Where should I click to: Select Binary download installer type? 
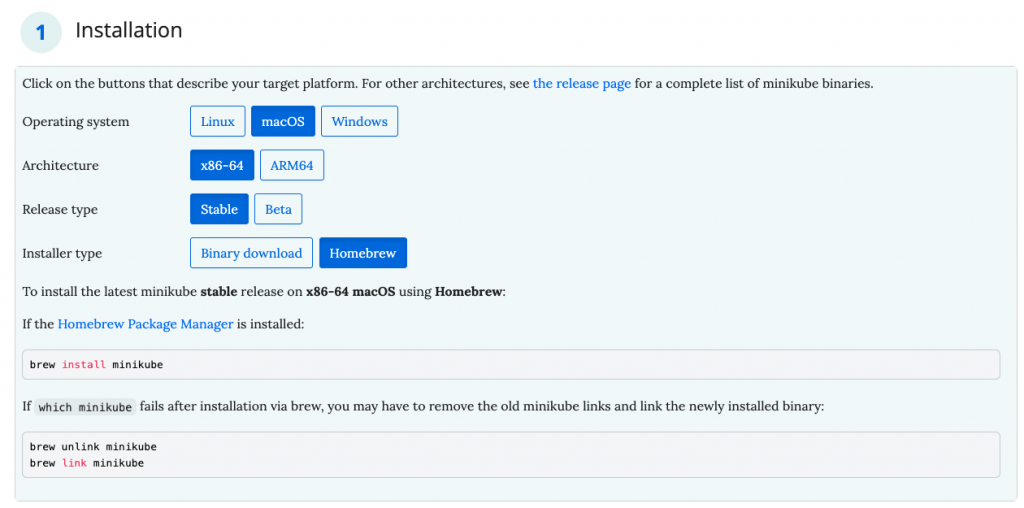point(251,254)
